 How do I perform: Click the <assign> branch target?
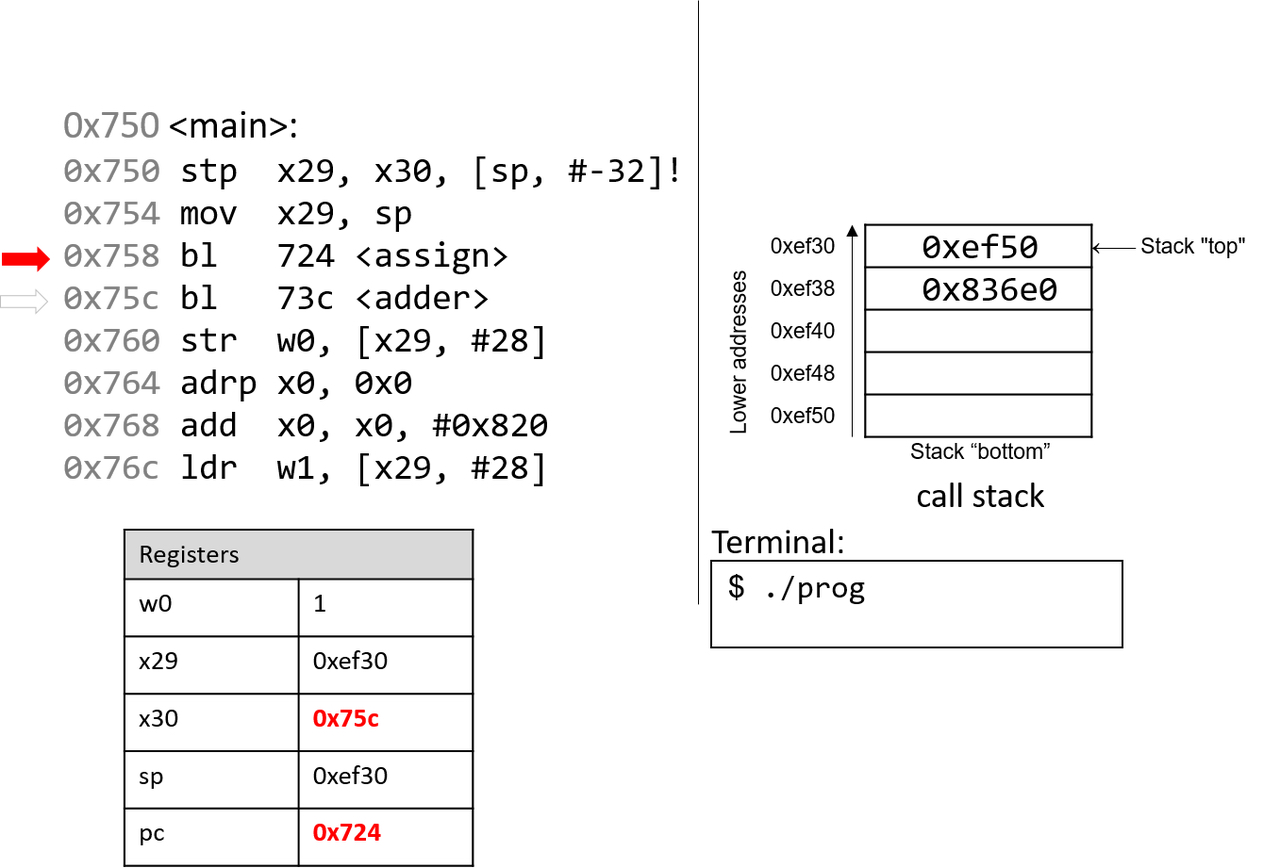click(431, 257)
